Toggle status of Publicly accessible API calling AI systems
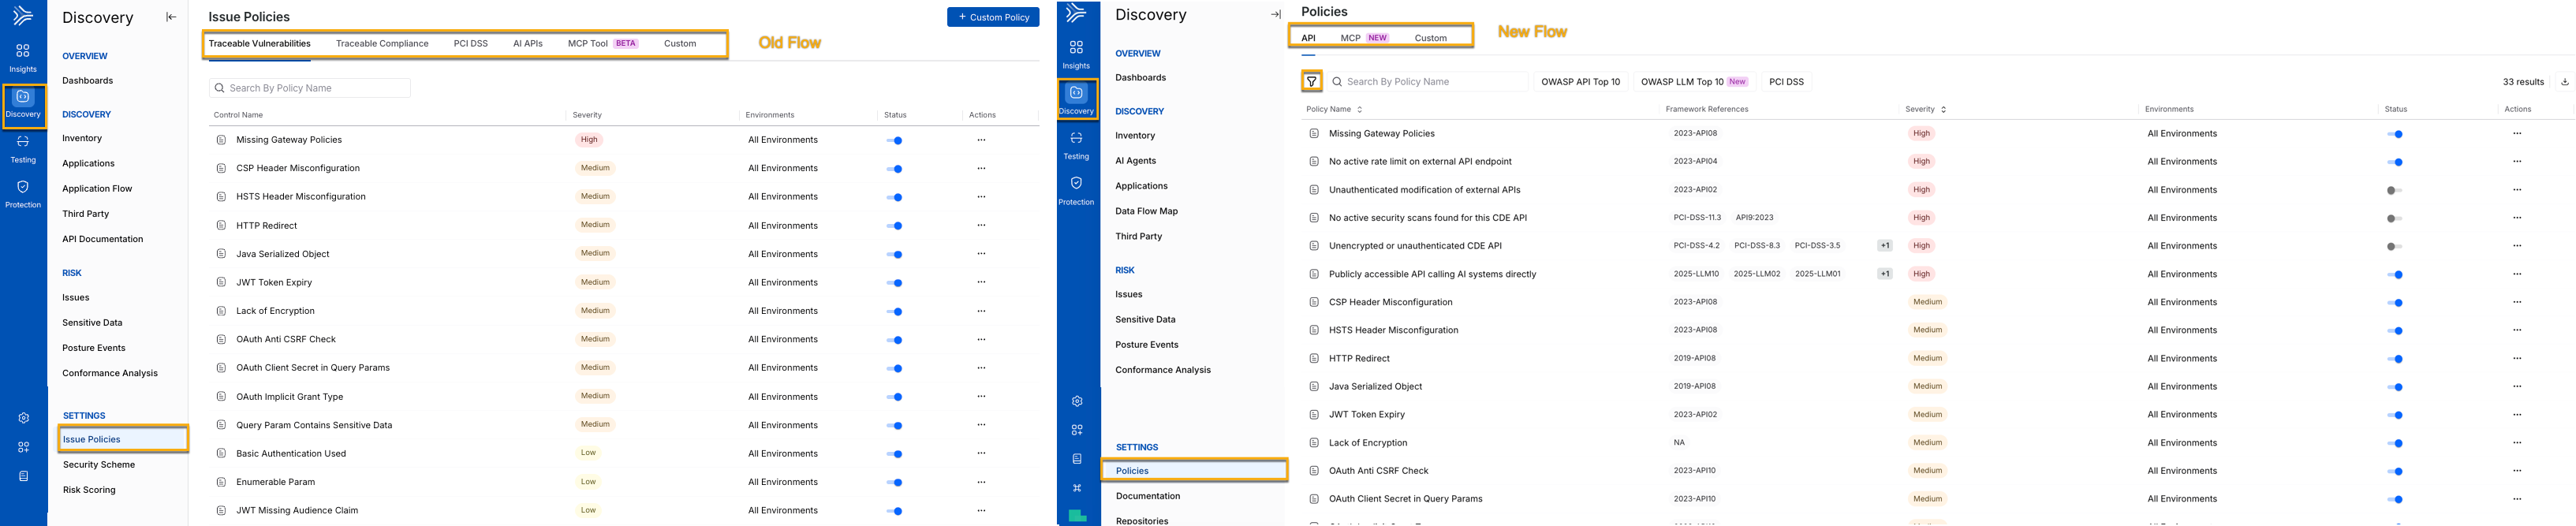Image resolution: width=2576 pixels, height=526 pixels. point(2394,274)
